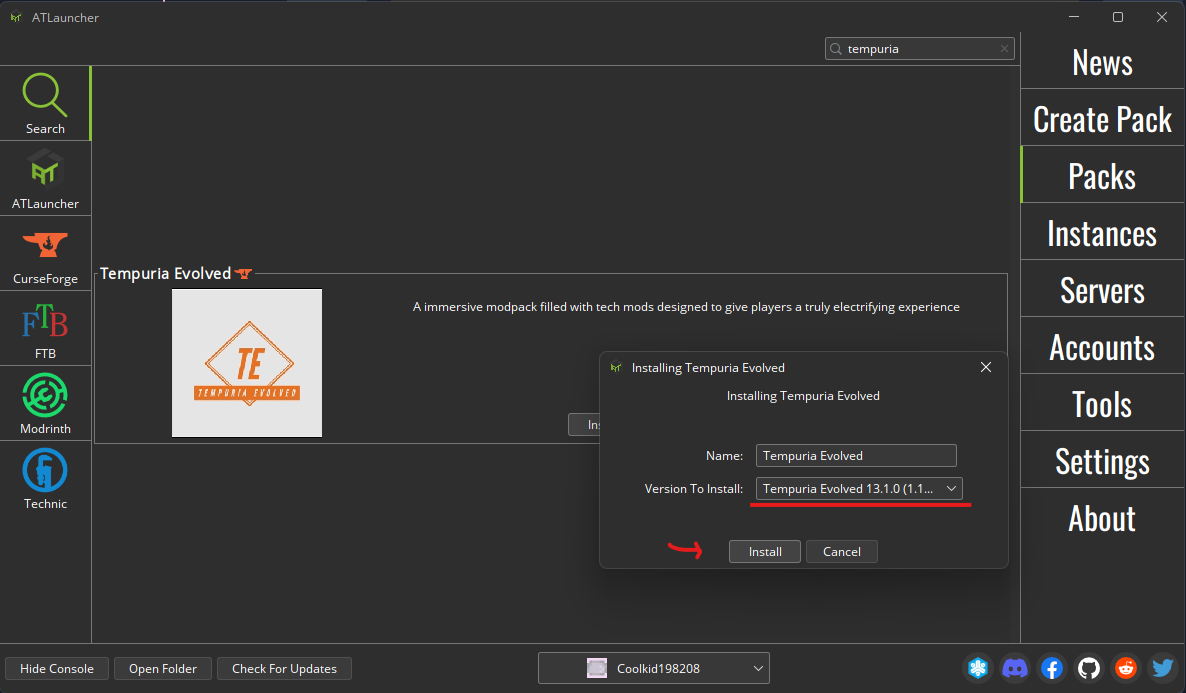The height and width of the screenshot is (693, 1186).
Task: Click the Open Folder button
Action: click(x=163, y=669)
